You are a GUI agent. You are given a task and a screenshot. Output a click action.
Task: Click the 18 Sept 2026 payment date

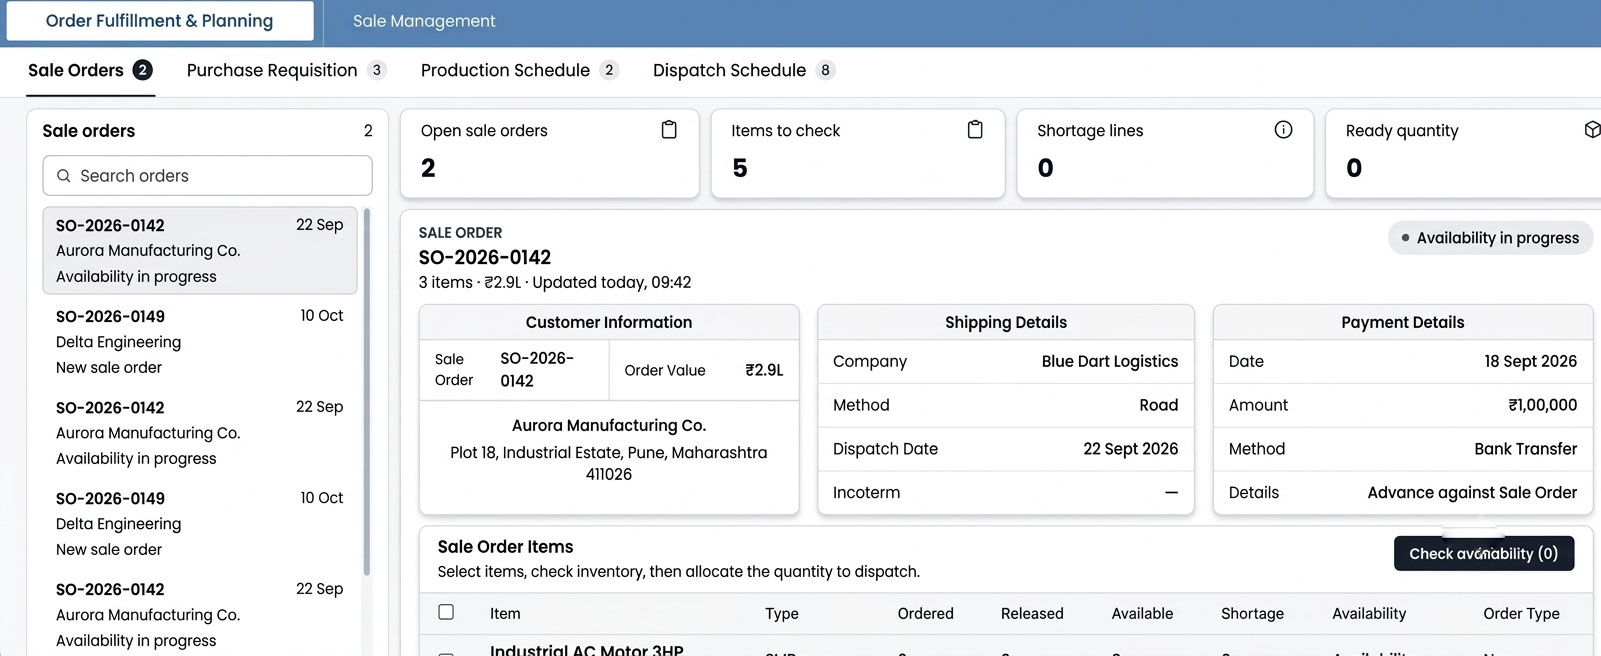tap(1530, 362)
